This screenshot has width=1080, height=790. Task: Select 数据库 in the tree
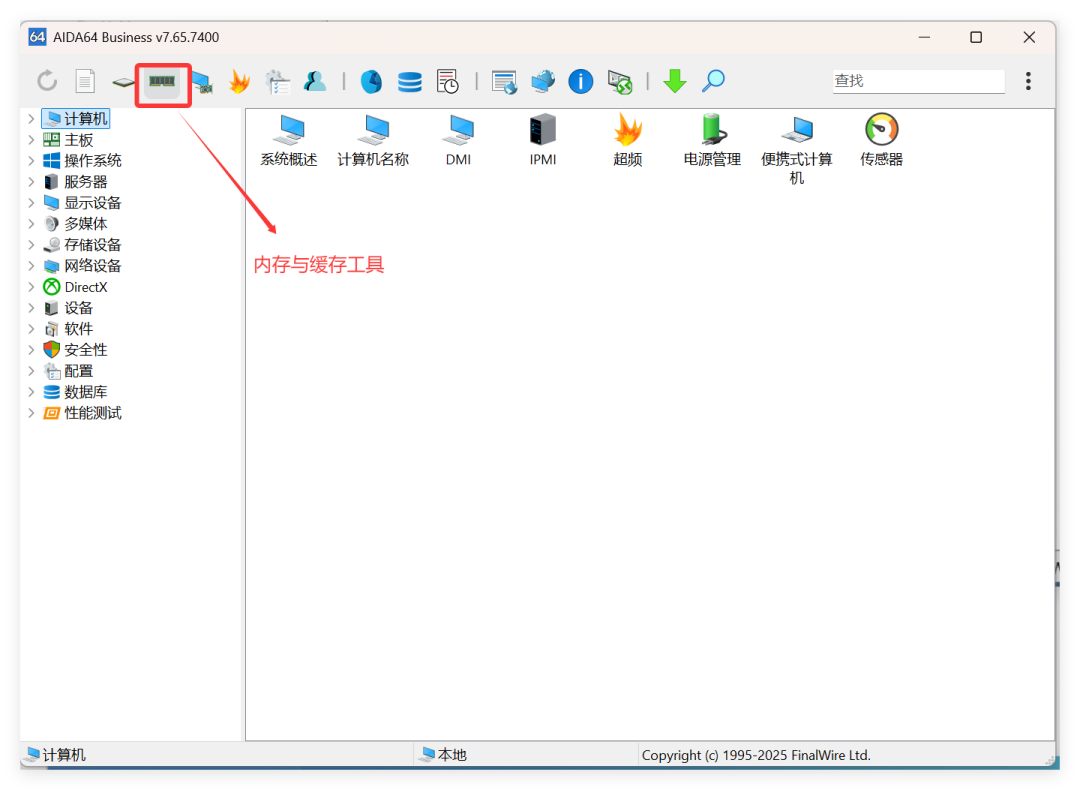76,392
